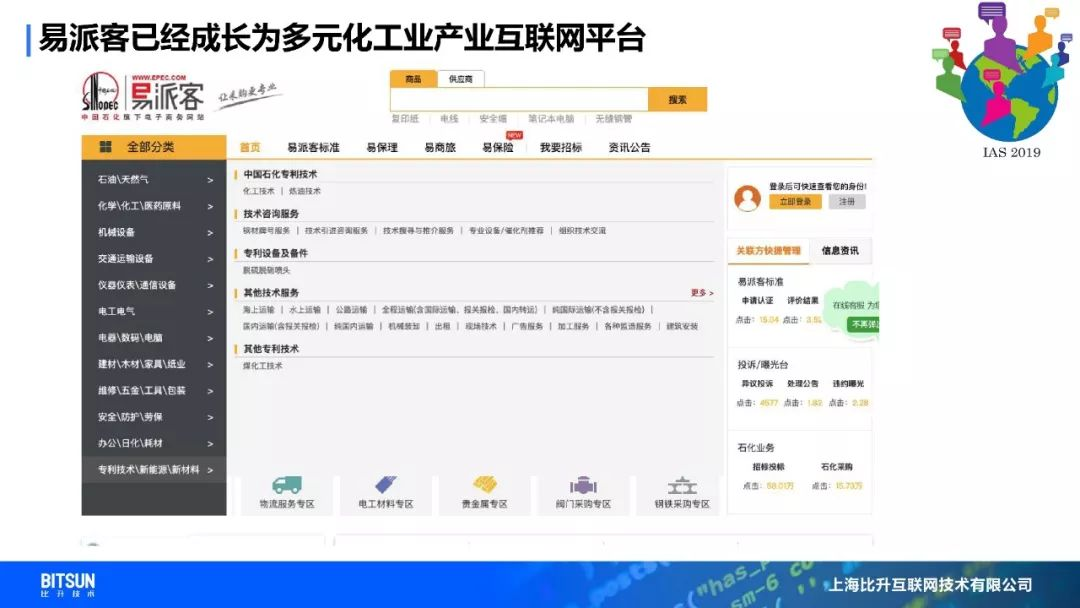Select the 供应商 search tab
This screenshot has width=1080, height=608.
pos(461,79)
